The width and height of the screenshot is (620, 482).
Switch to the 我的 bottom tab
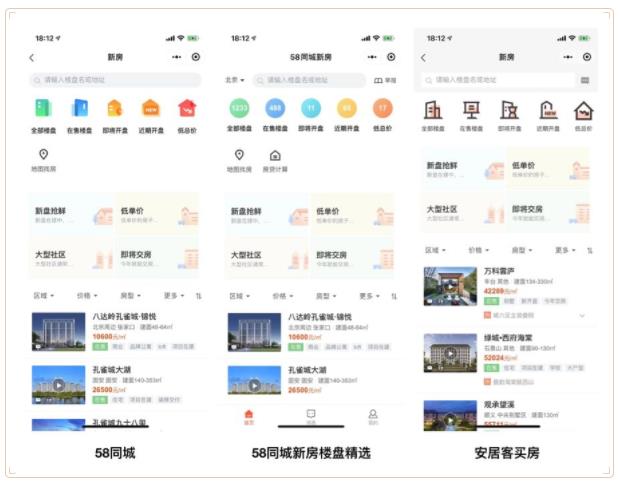click(373, 417)
